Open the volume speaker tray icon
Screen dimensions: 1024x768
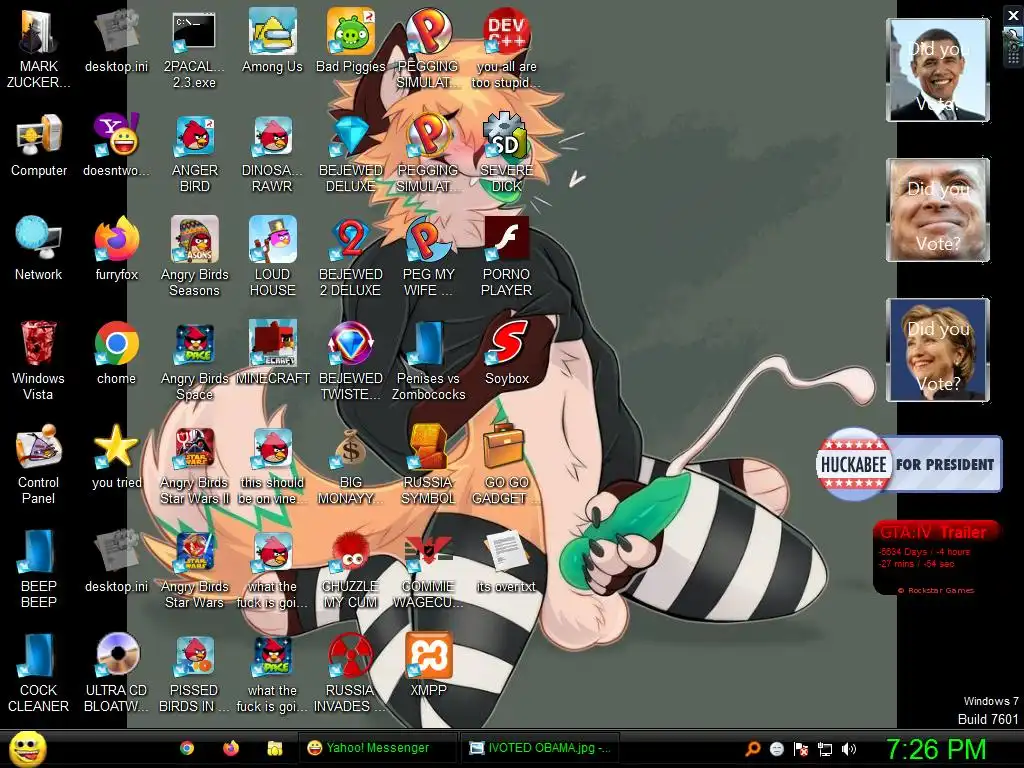click(848, 749)
